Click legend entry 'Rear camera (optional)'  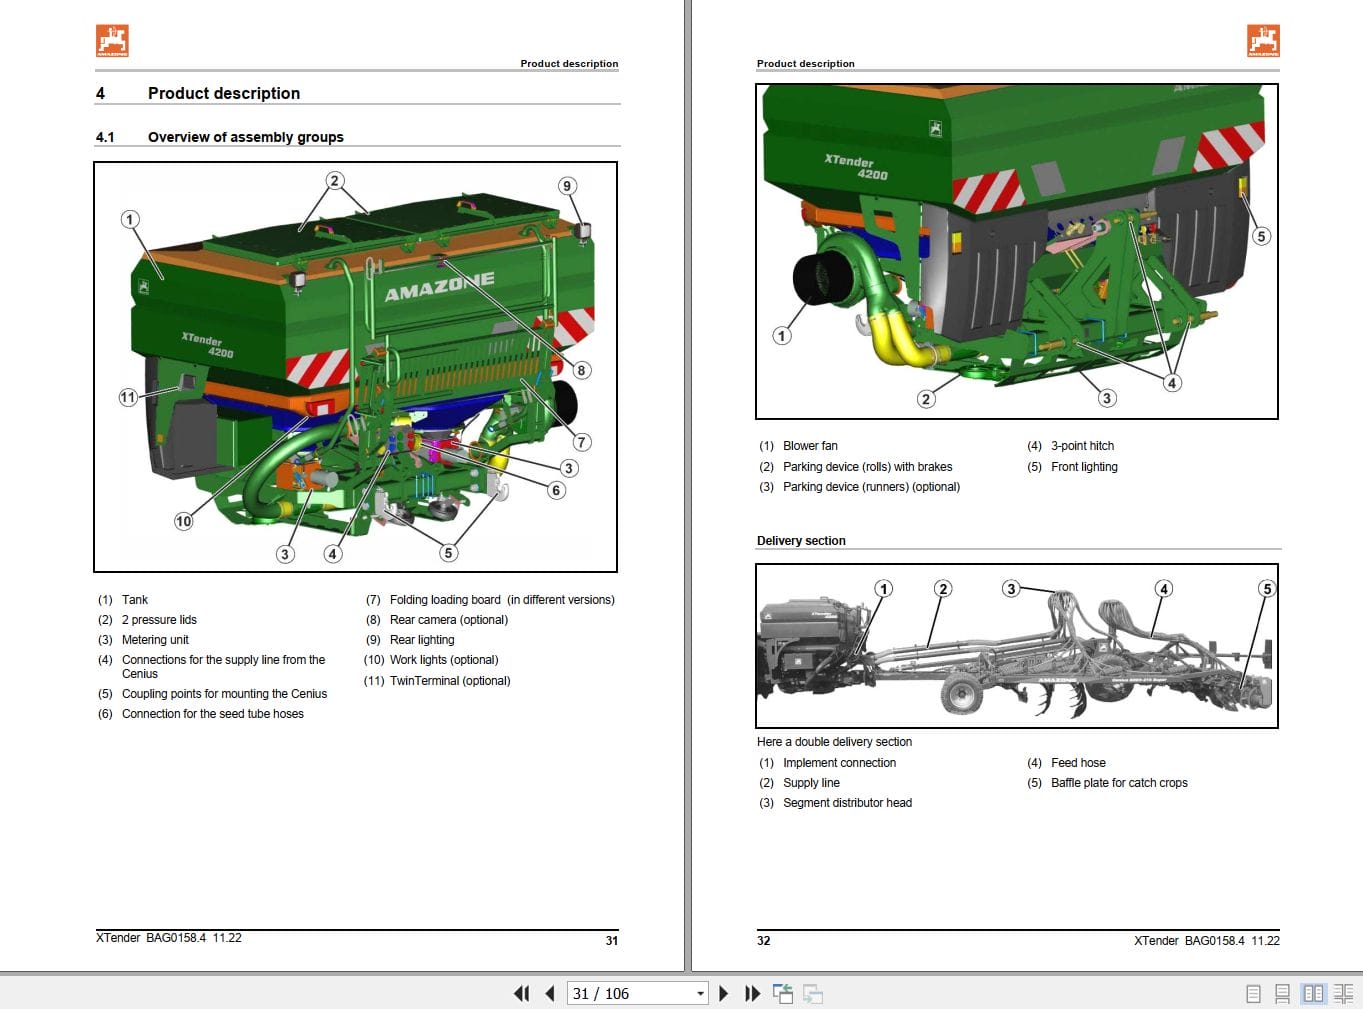(x=449, y=620)
